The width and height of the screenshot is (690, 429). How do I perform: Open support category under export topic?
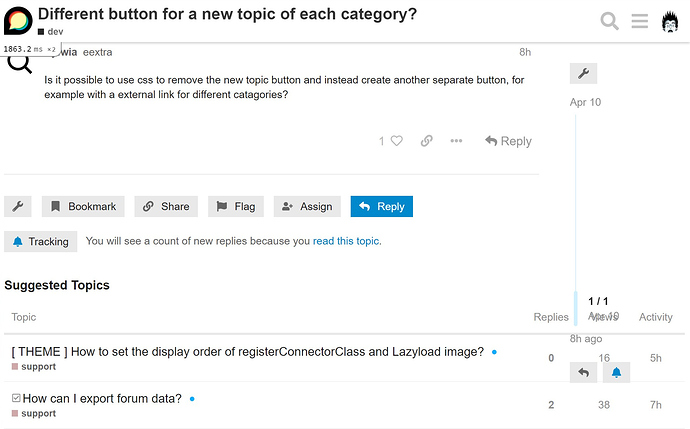pos(34,414)
